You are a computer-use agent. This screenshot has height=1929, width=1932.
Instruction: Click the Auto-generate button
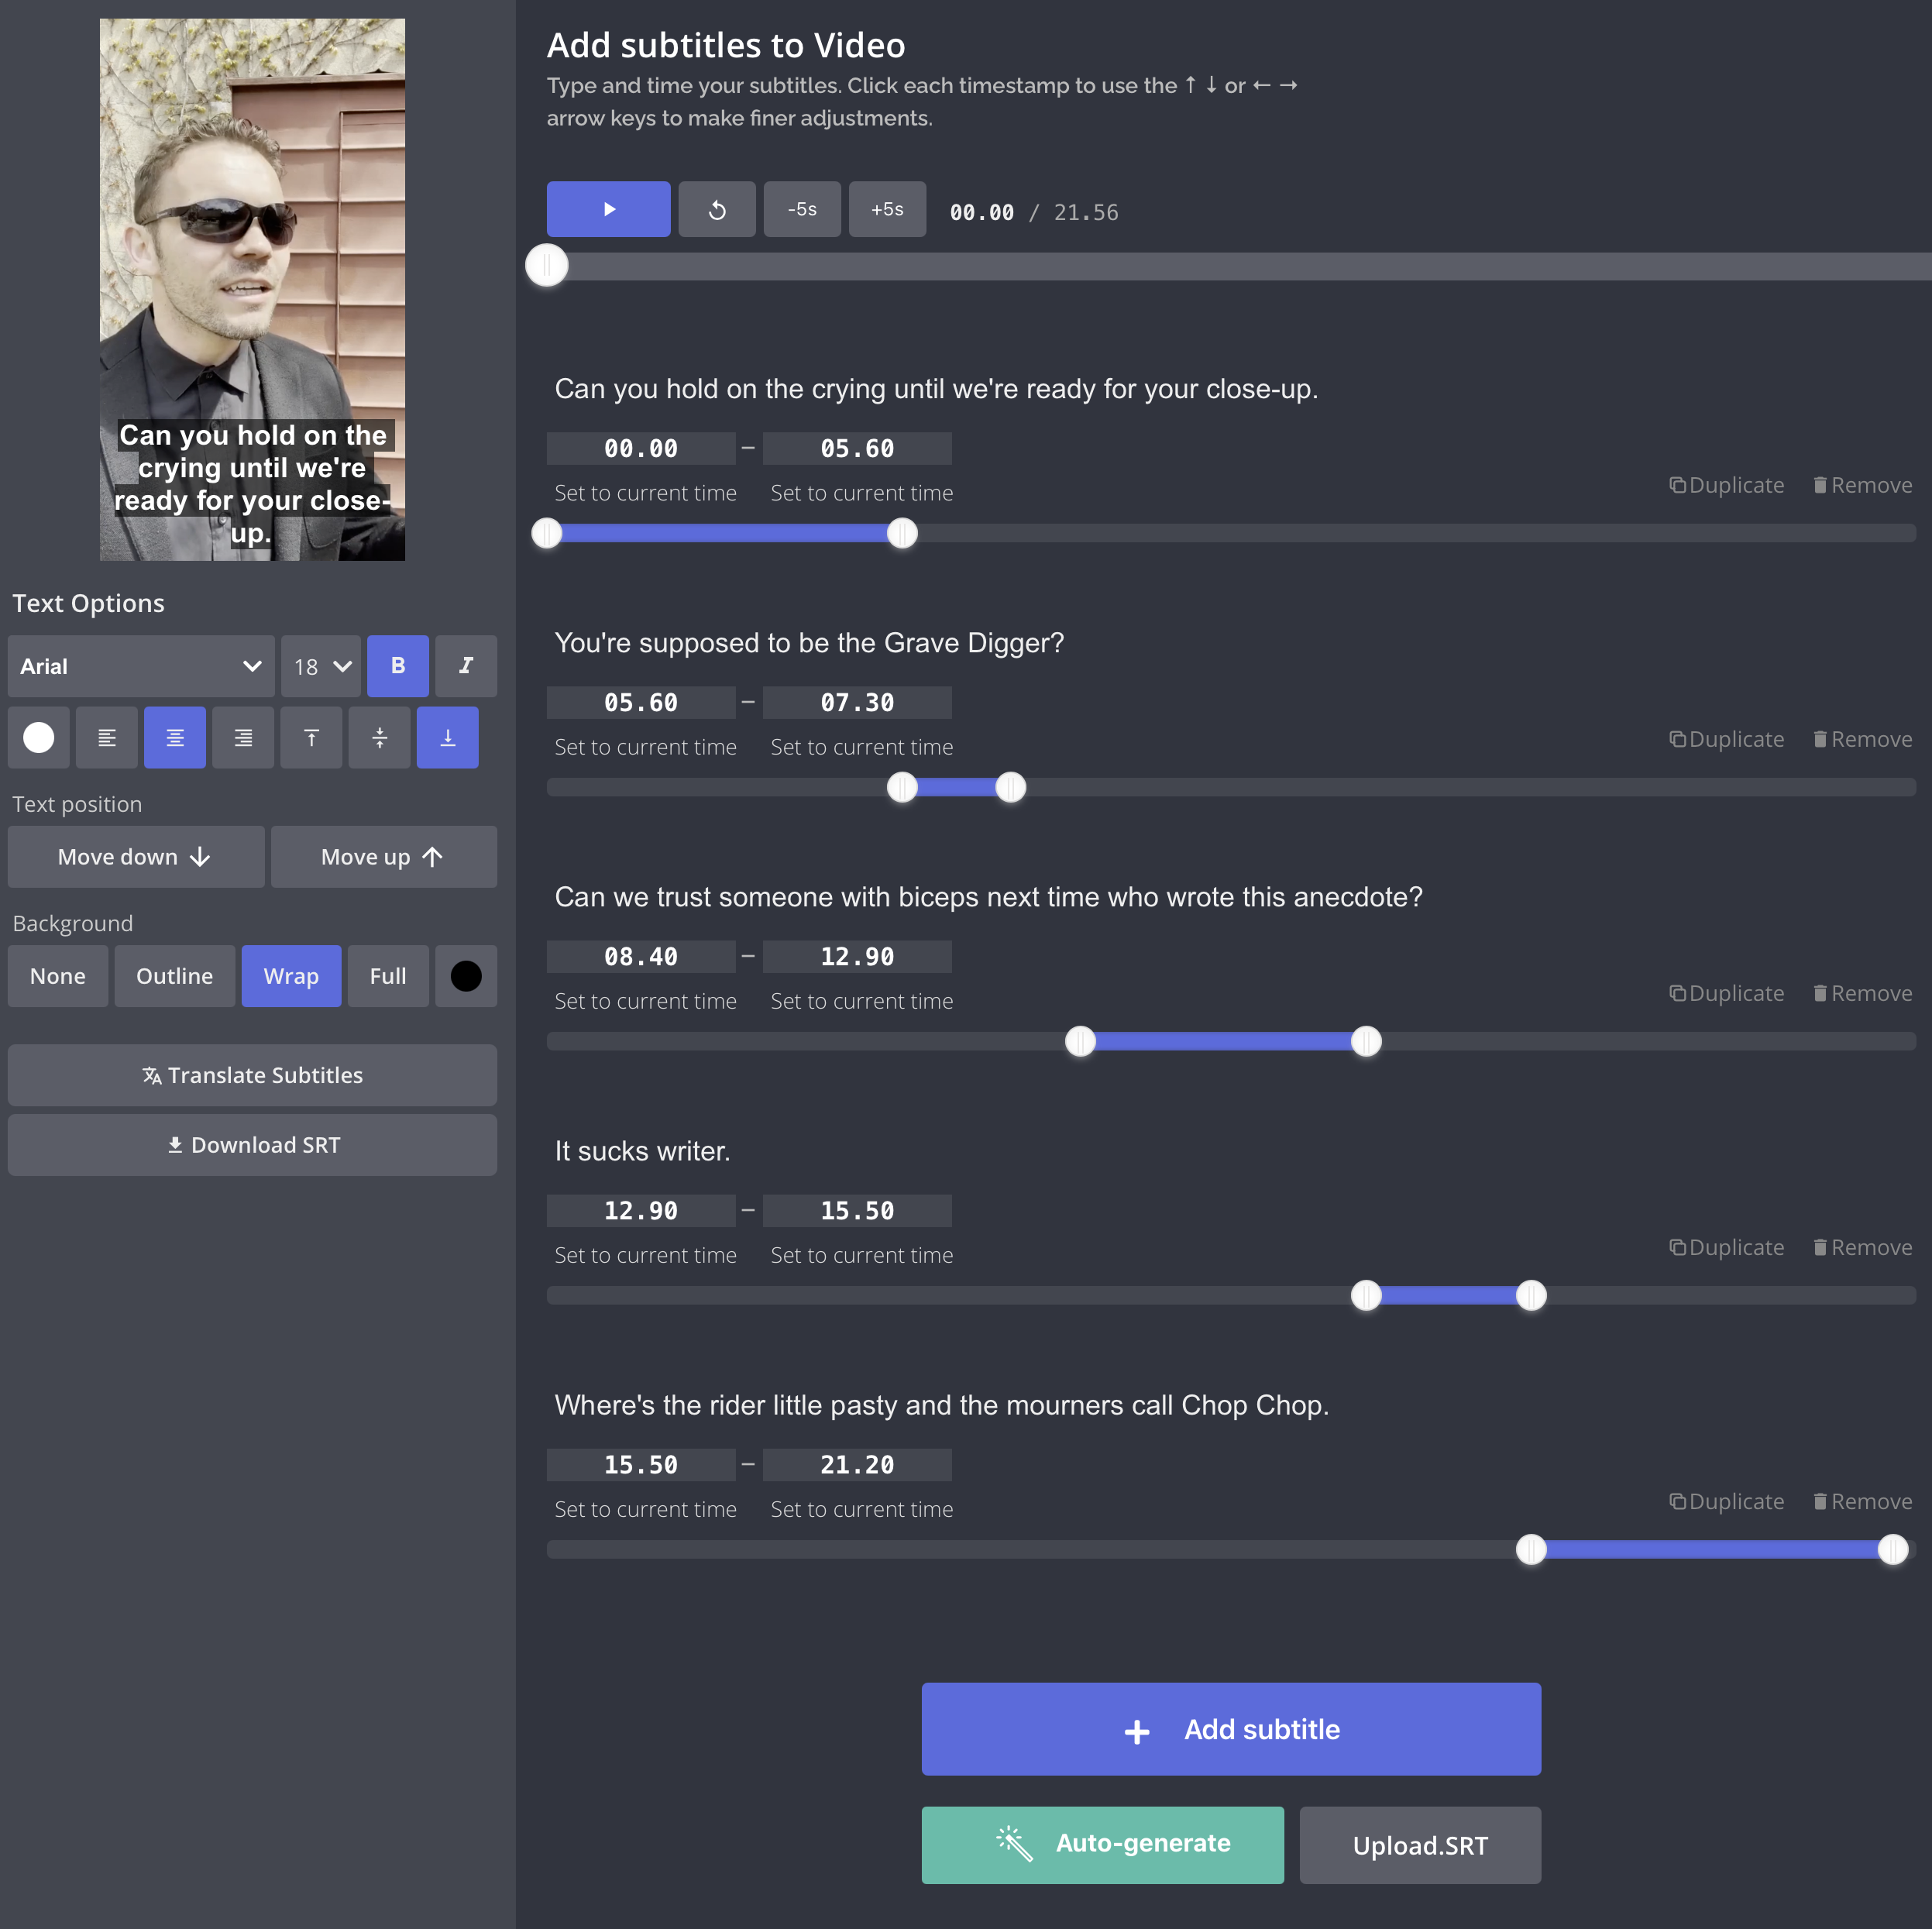click(1102, 1844)
